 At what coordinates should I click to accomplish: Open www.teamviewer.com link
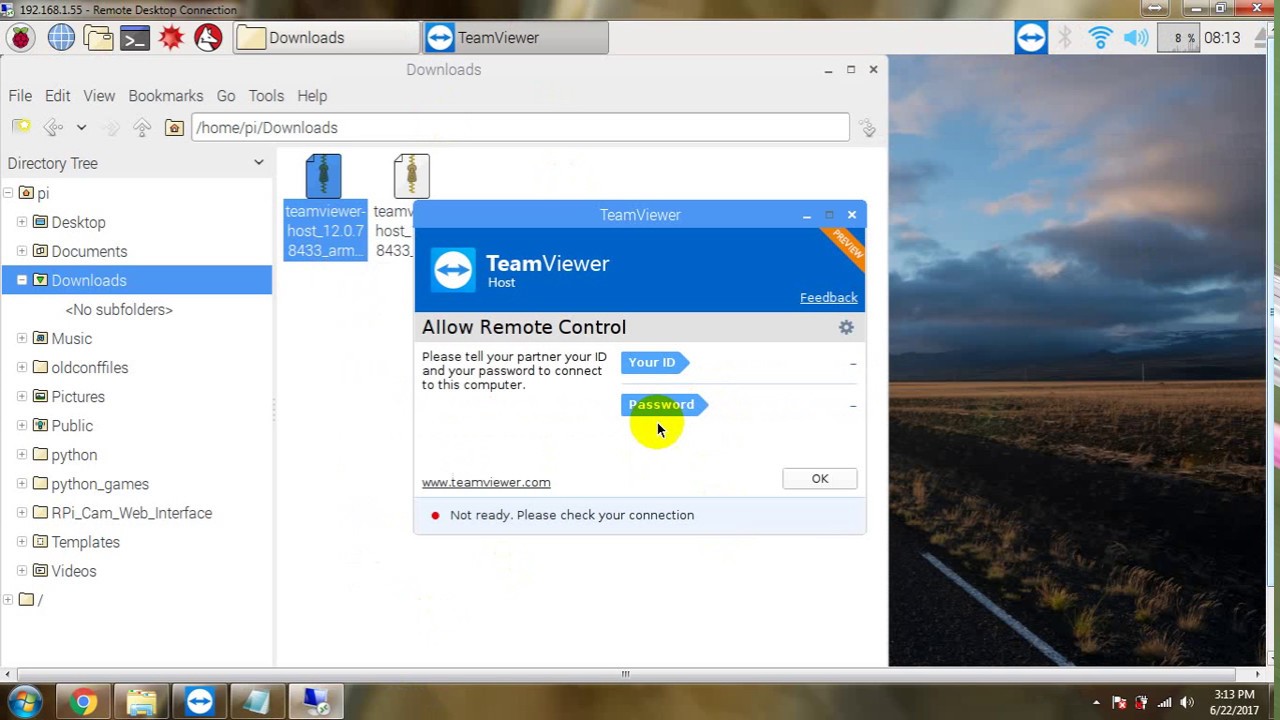click(486, 482)
